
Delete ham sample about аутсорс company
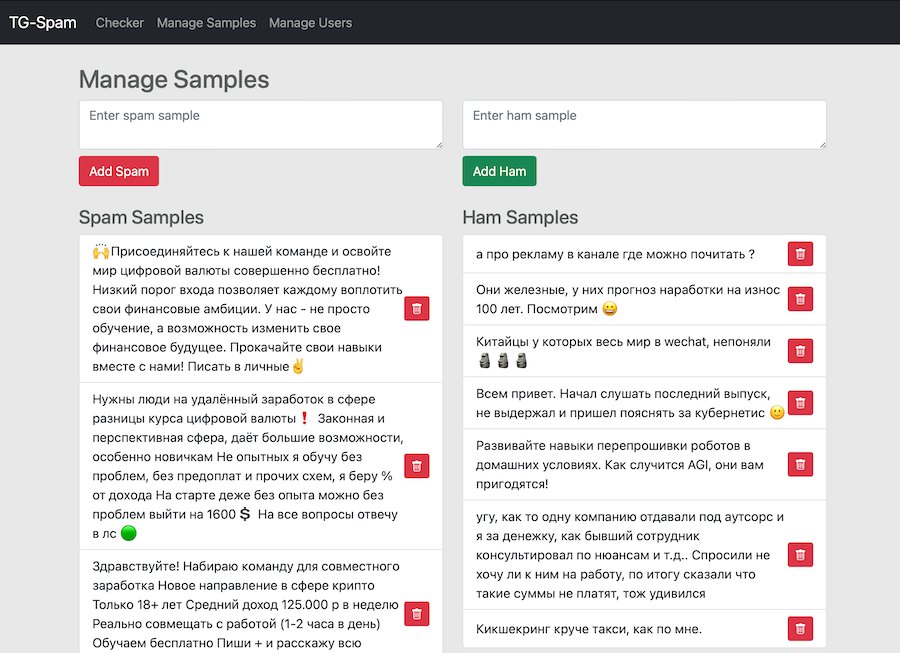(x=800, y=555)
